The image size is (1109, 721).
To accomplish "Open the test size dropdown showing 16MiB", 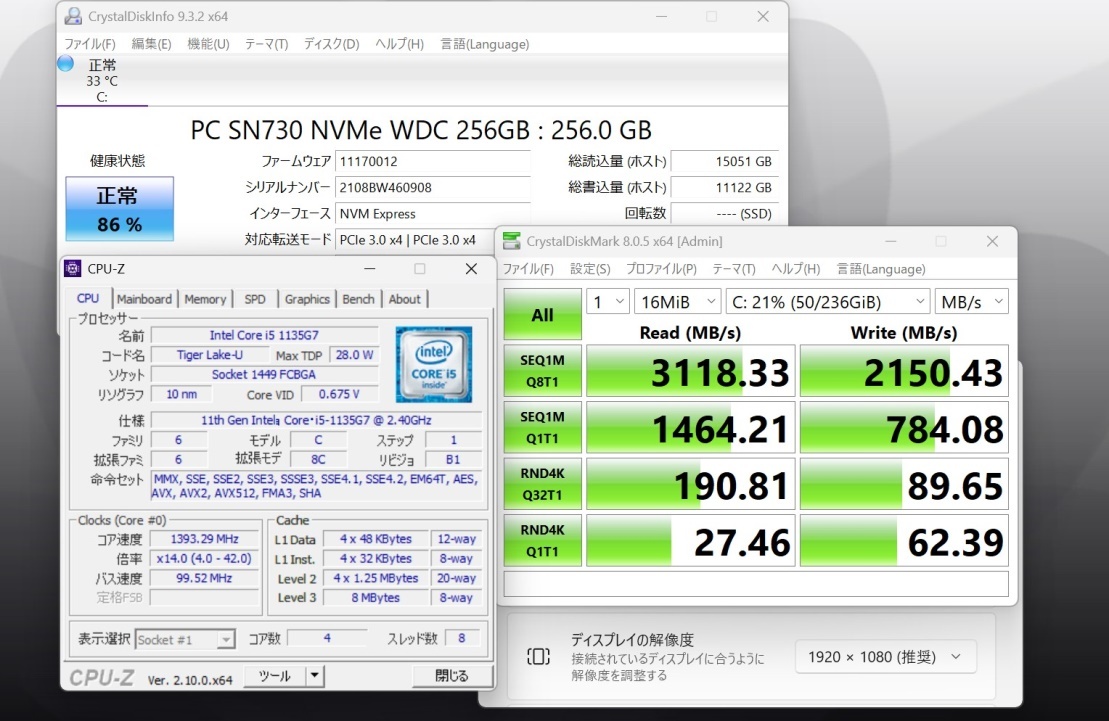I will [678, 302].
